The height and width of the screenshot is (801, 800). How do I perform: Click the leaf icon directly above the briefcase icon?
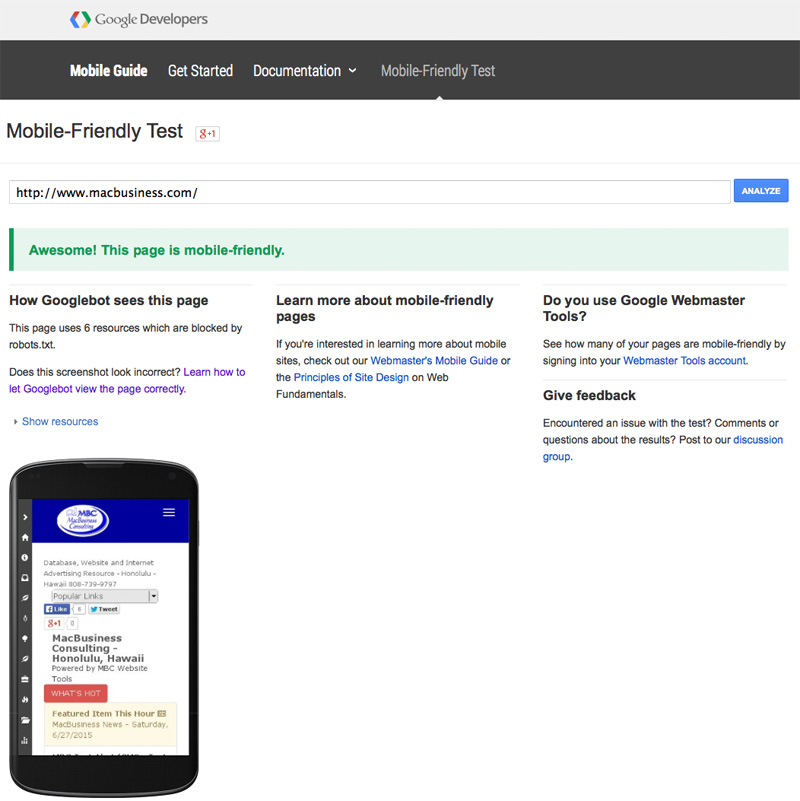tap(25, 659)
